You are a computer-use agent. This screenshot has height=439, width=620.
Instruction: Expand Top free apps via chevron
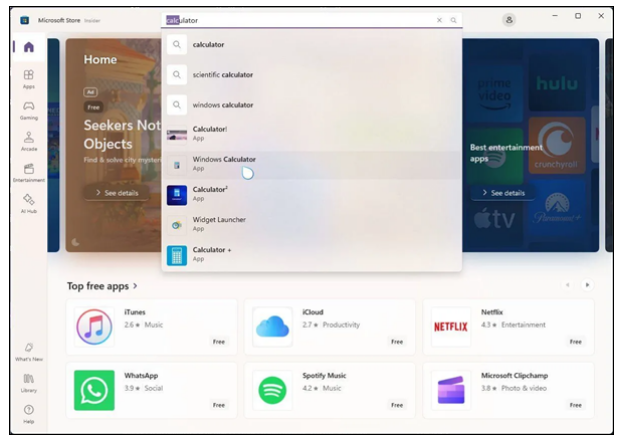(135, 286)
